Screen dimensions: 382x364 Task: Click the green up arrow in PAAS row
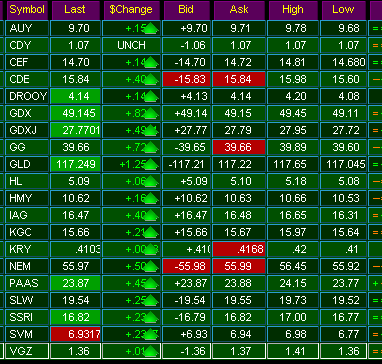[x=151, y=283]
